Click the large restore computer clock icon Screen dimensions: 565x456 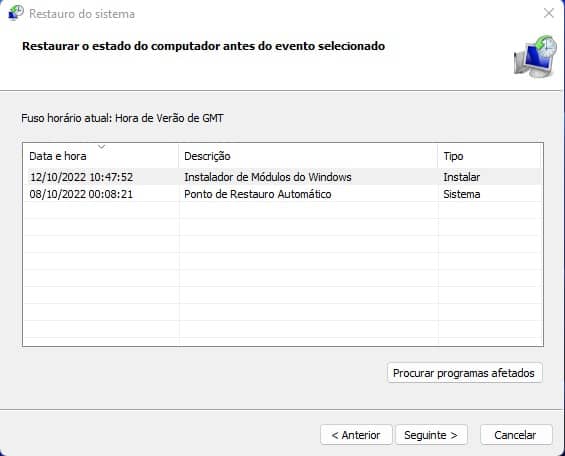[x=536, y=57]
